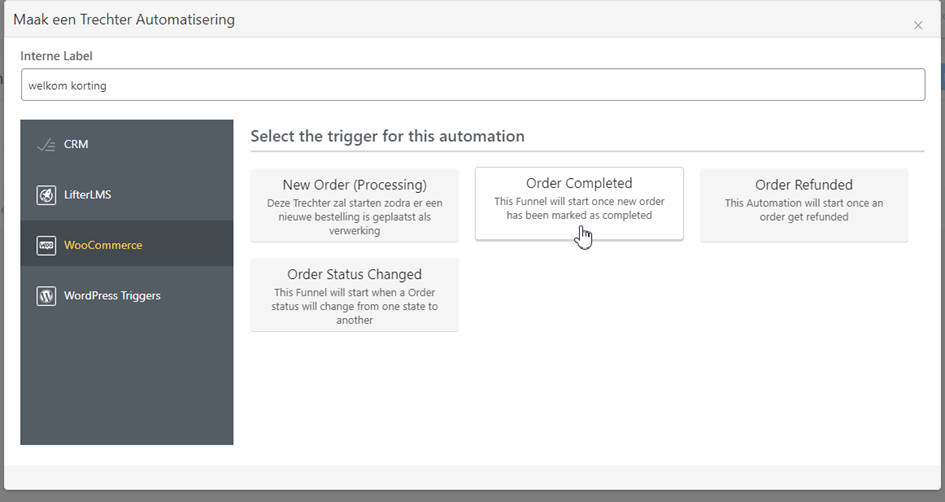Click the WooCommerce logo icon
The image size is (945, 502).
click(46, 245)
